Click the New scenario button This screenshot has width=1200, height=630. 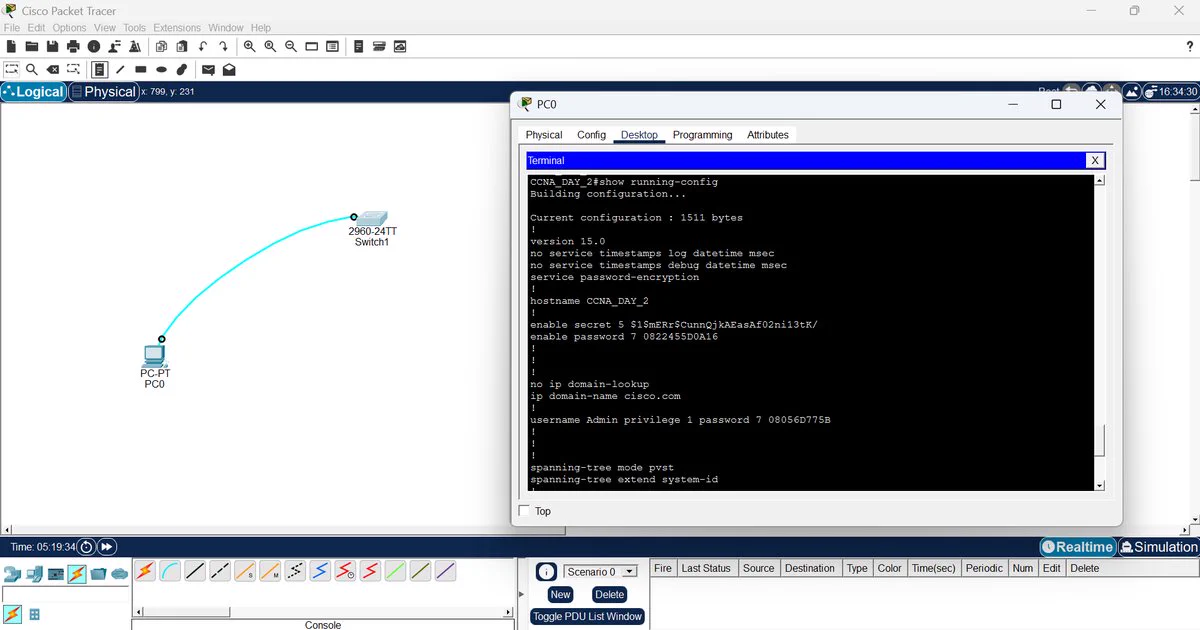560,594
